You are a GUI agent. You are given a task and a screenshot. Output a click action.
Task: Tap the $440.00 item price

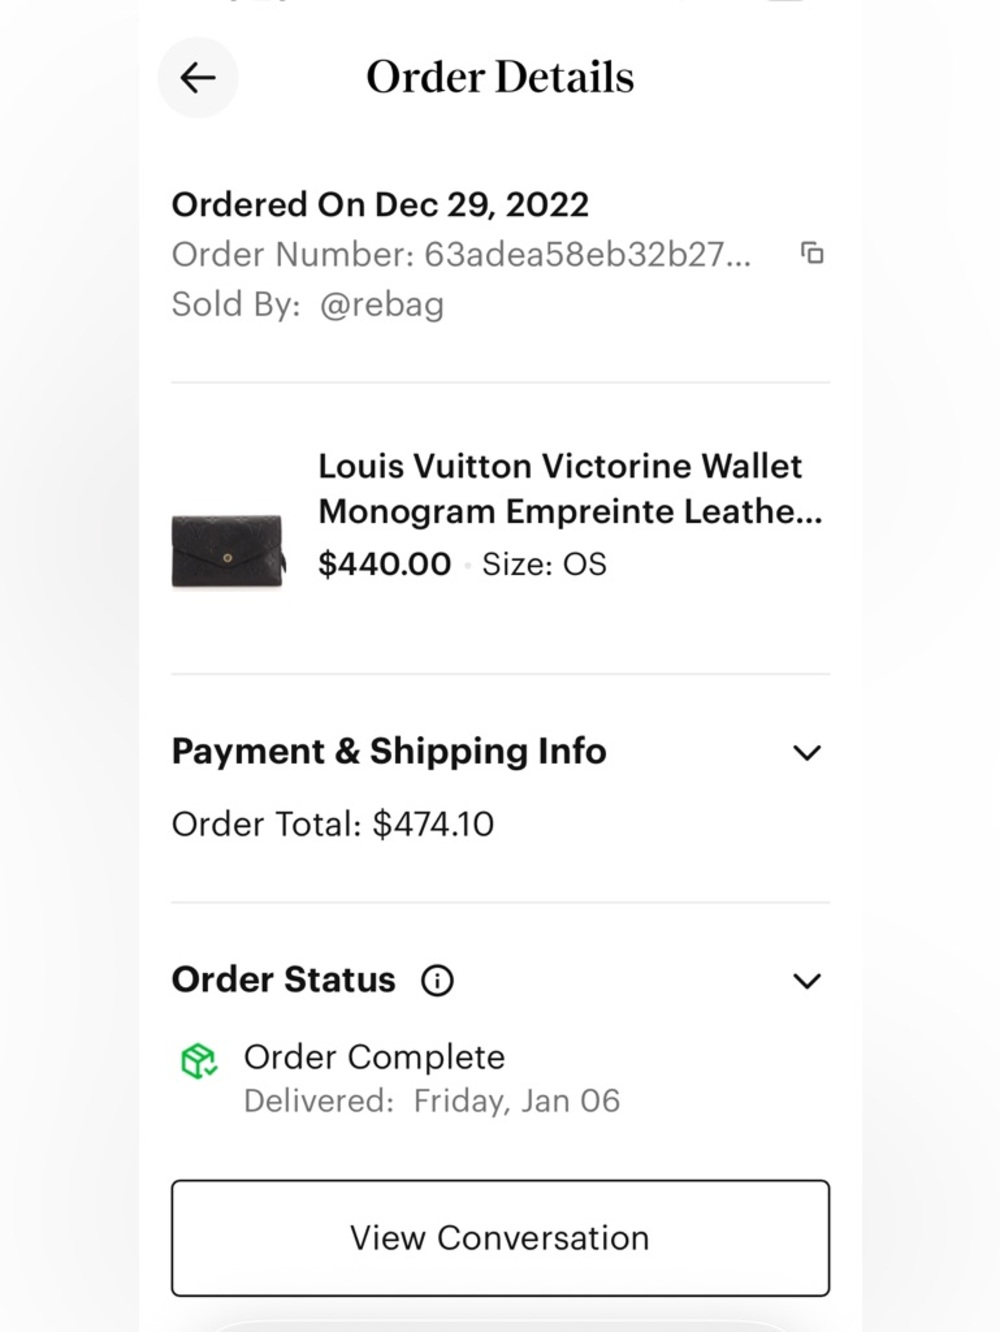[385, 564]
